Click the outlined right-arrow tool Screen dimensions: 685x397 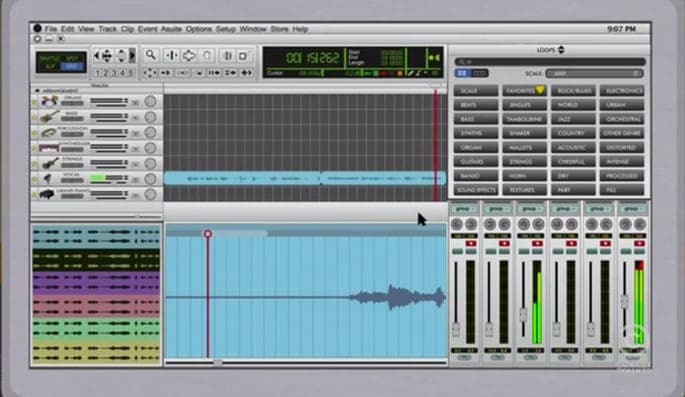click(189, 56)
